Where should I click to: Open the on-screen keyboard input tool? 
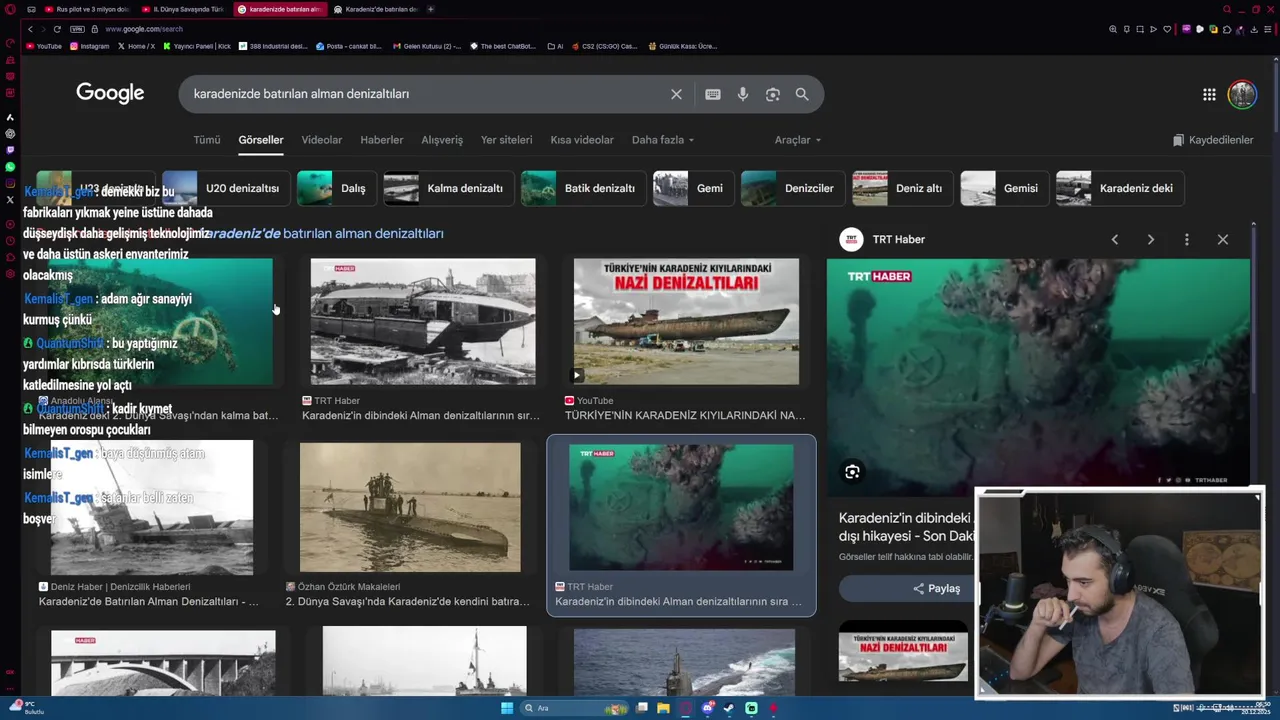click(712, 94)
